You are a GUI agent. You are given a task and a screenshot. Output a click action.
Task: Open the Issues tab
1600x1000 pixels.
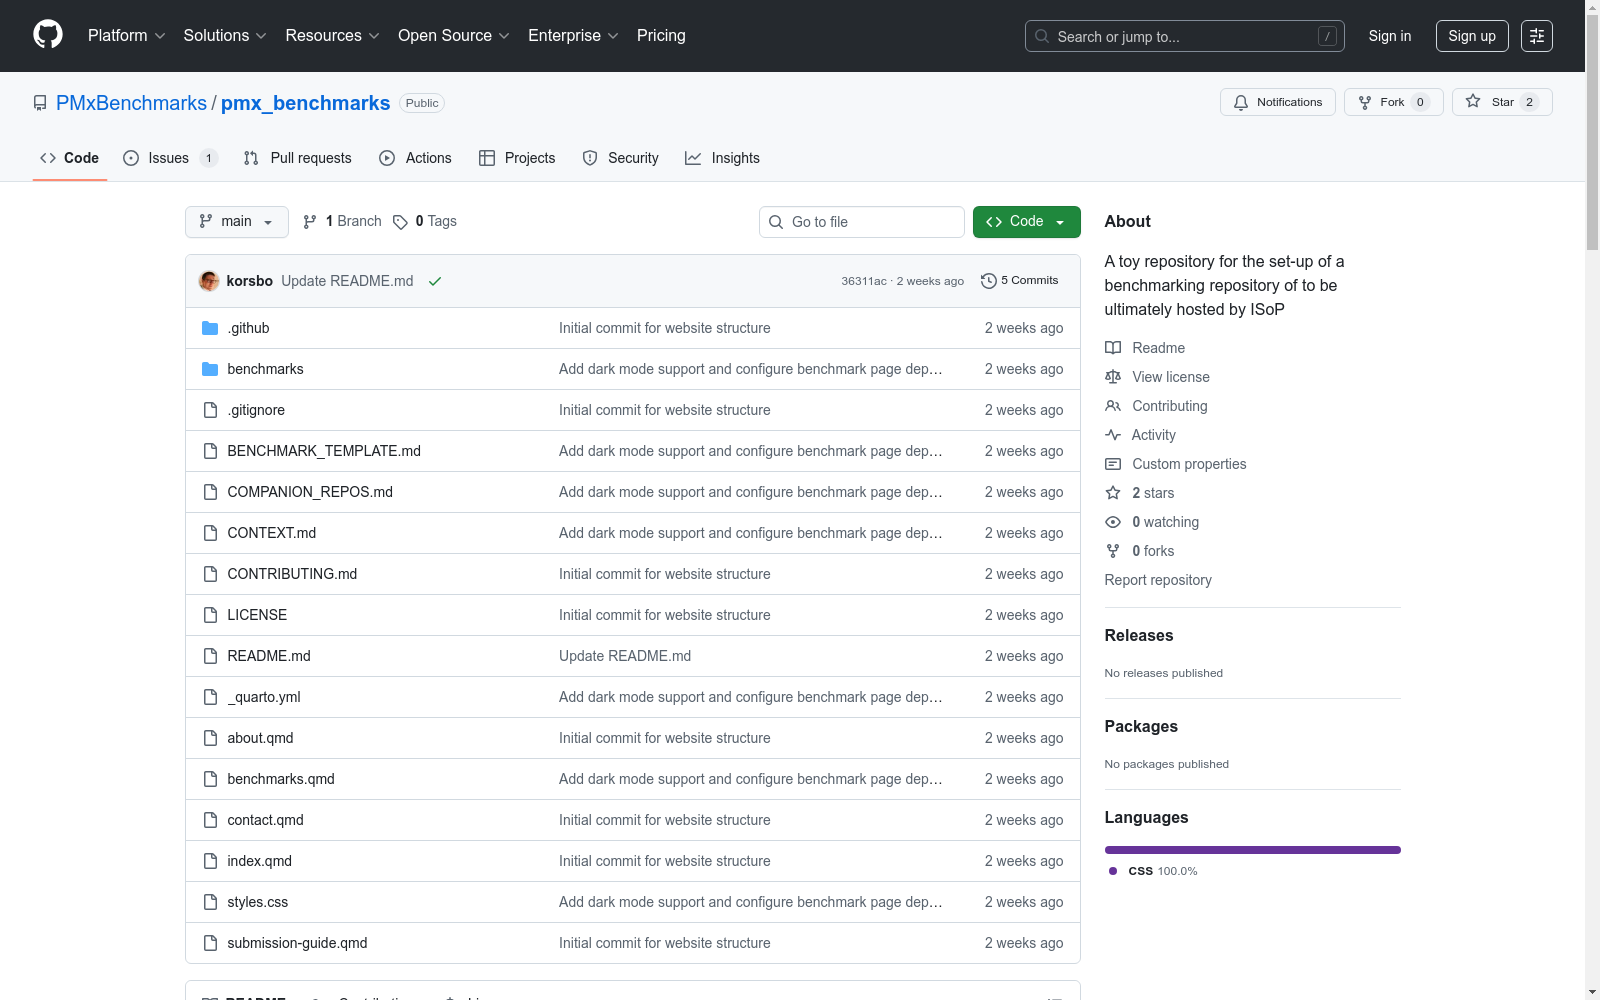pyautogui.click(x=170, y=158)
